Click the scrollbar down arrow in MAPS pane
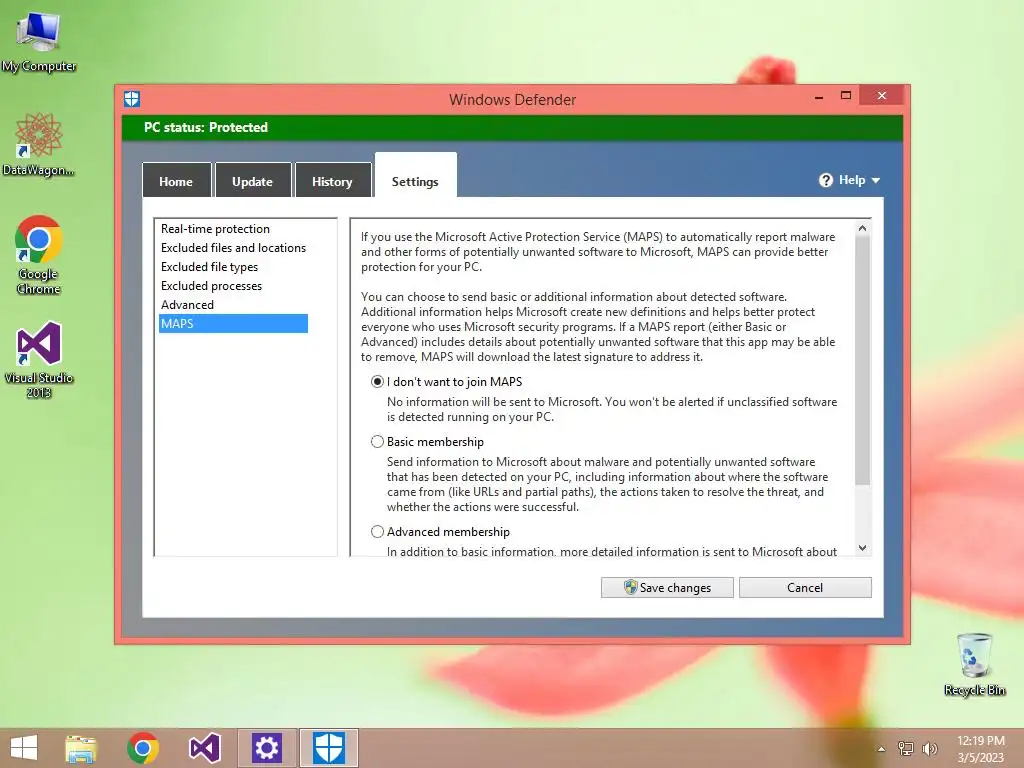 [x=862, y=547]
